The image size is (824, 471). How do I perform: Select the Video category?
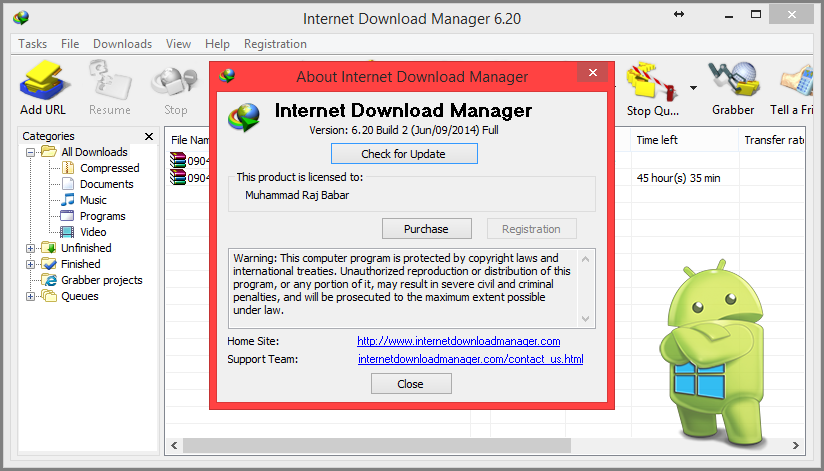[x=93, y=232]
